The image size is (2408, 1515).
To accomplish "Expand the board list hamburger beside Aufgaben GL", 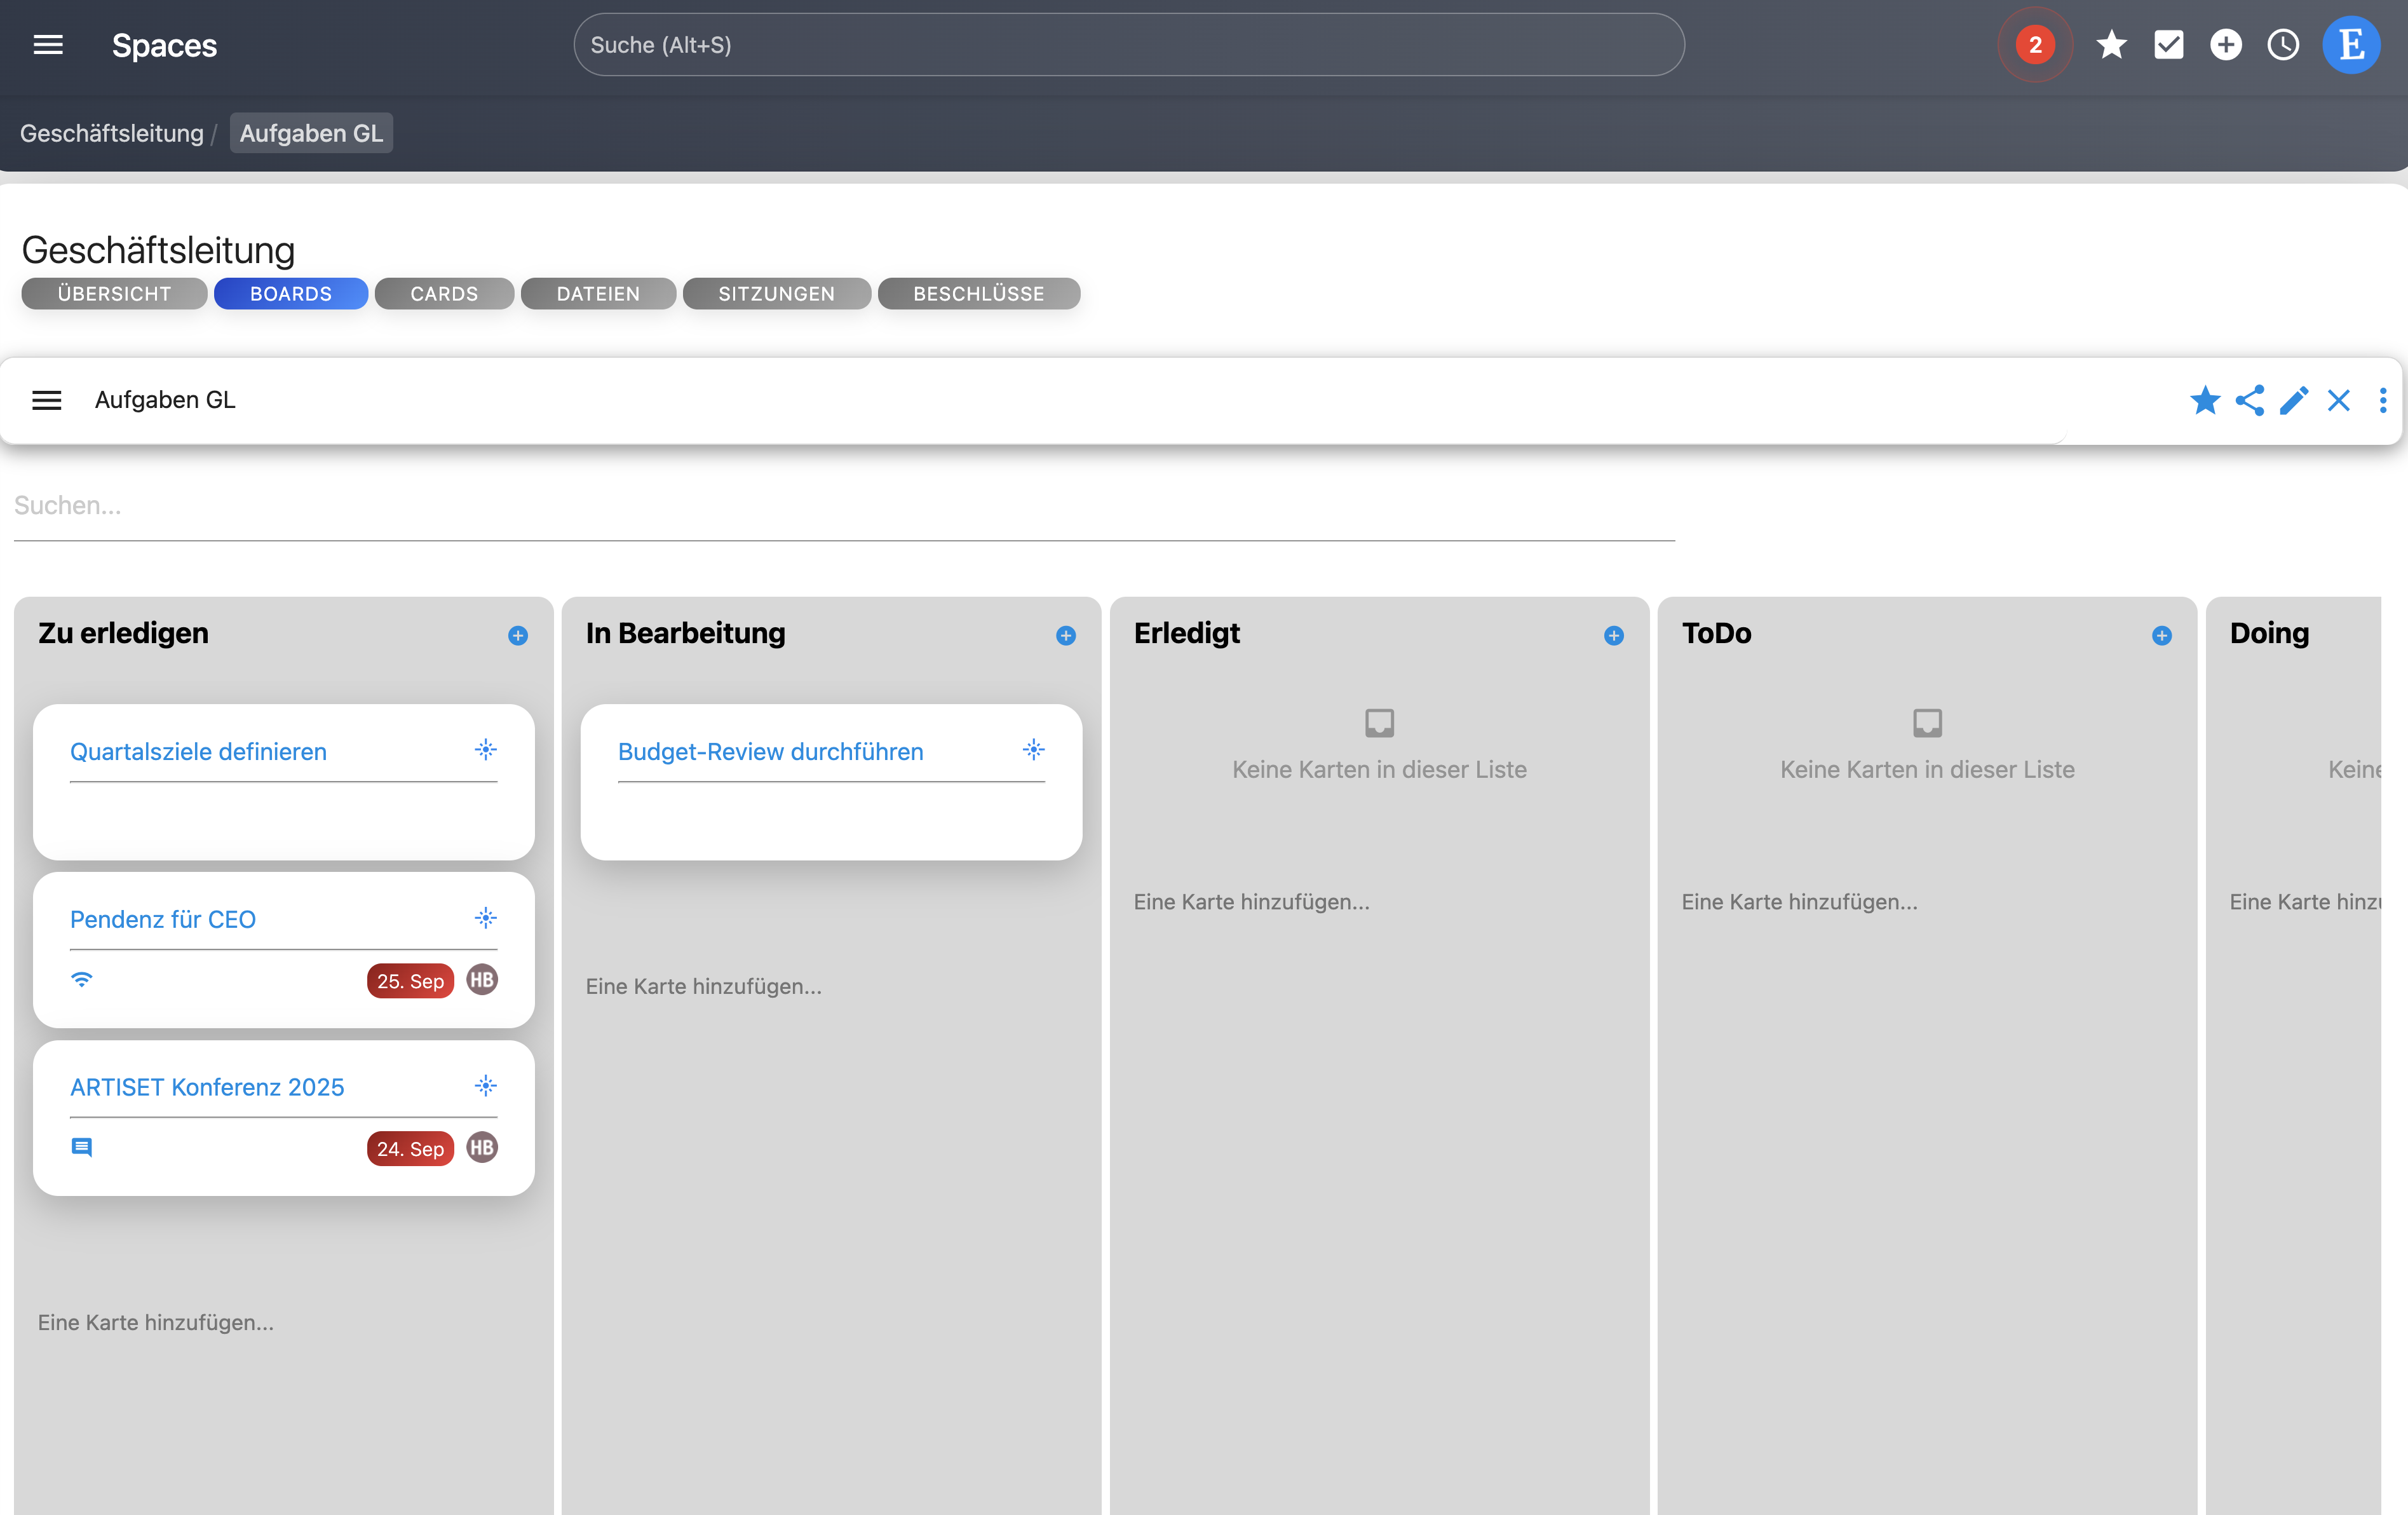I will (47, 400).
